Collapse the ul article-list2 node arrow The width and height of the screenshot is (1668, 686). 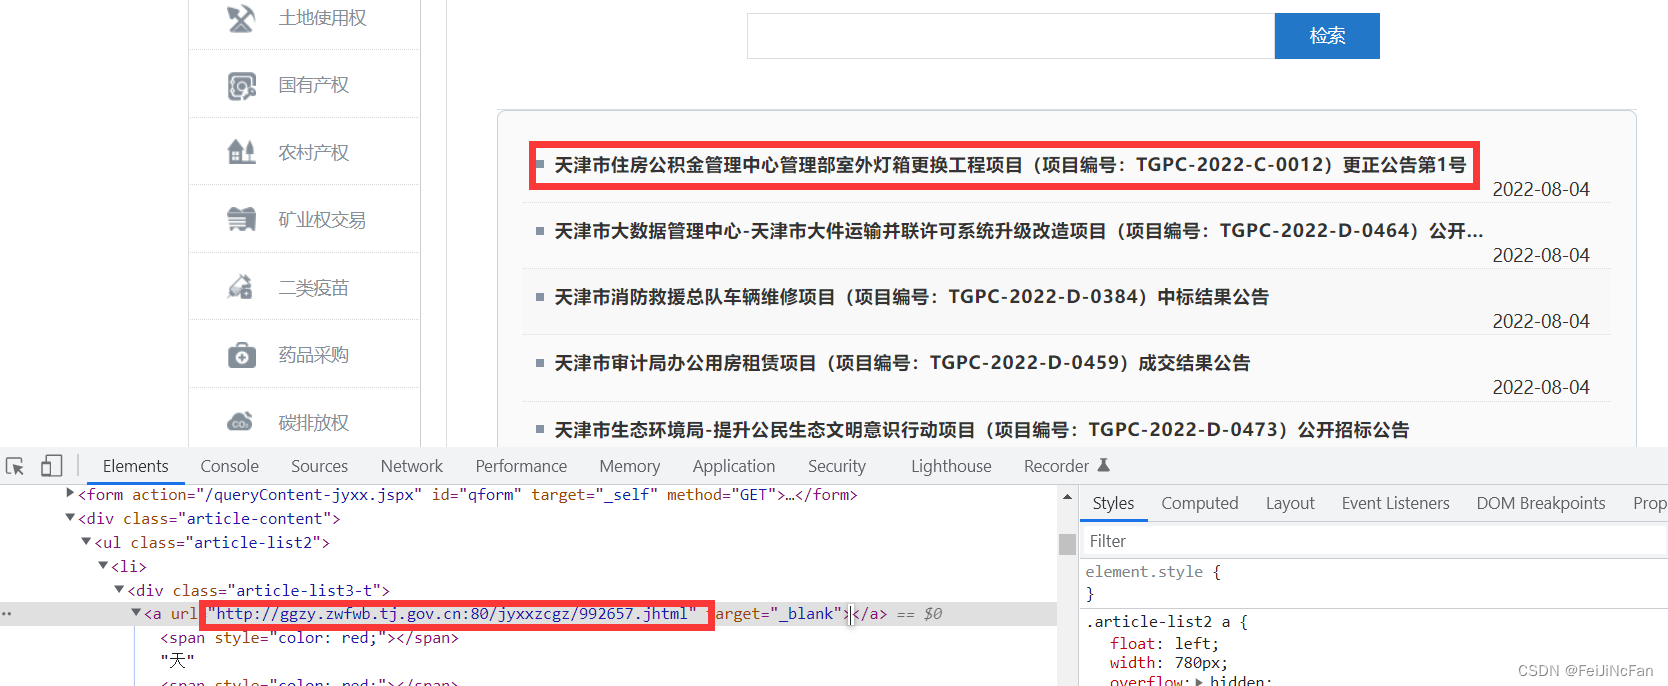click(86, 541)
